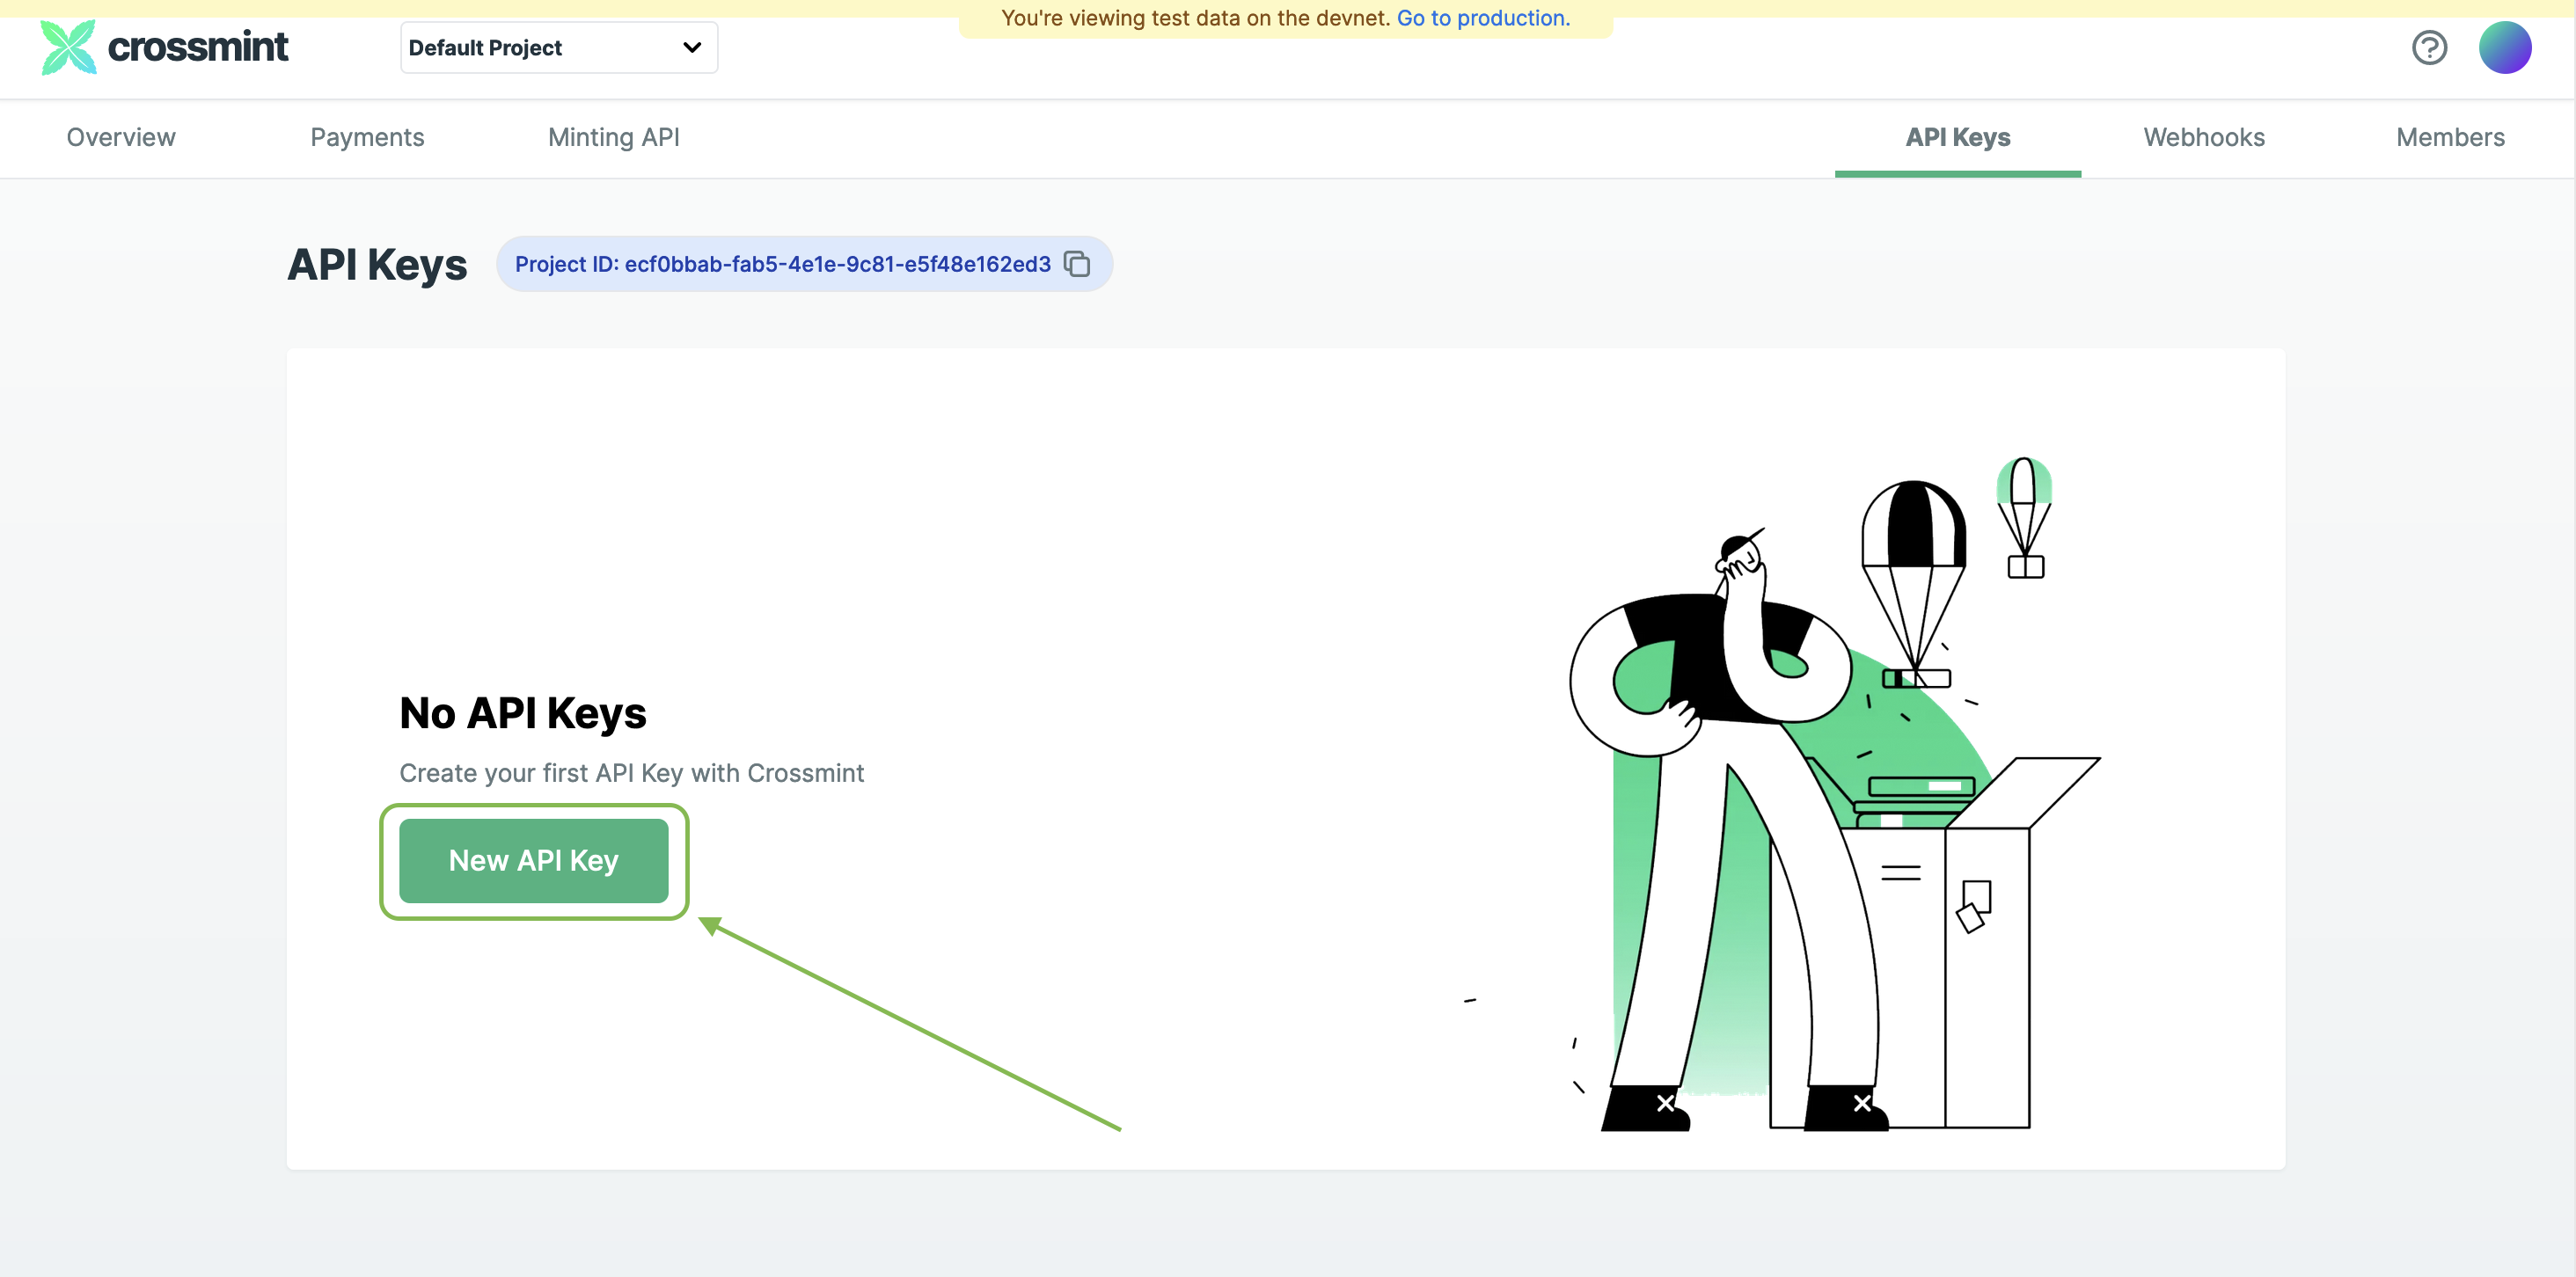Open the Payments tab
This screenshot has height=1277, width=2576.
point(367,138)
